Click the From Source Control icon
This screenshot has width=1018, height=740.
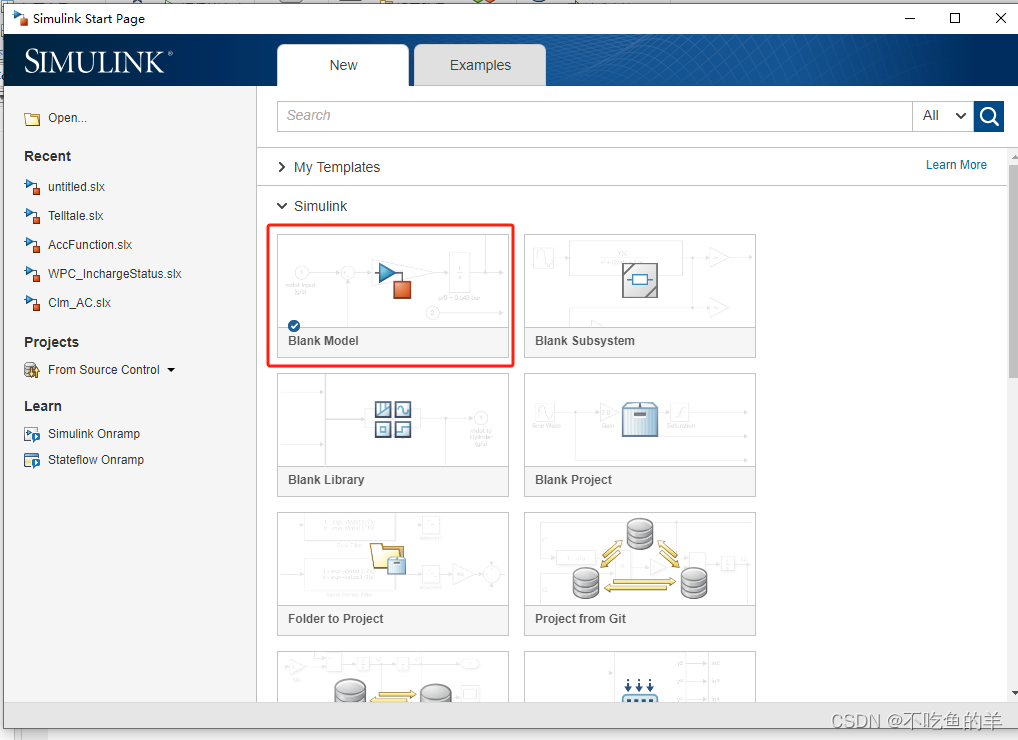click(x=32, y=370)
